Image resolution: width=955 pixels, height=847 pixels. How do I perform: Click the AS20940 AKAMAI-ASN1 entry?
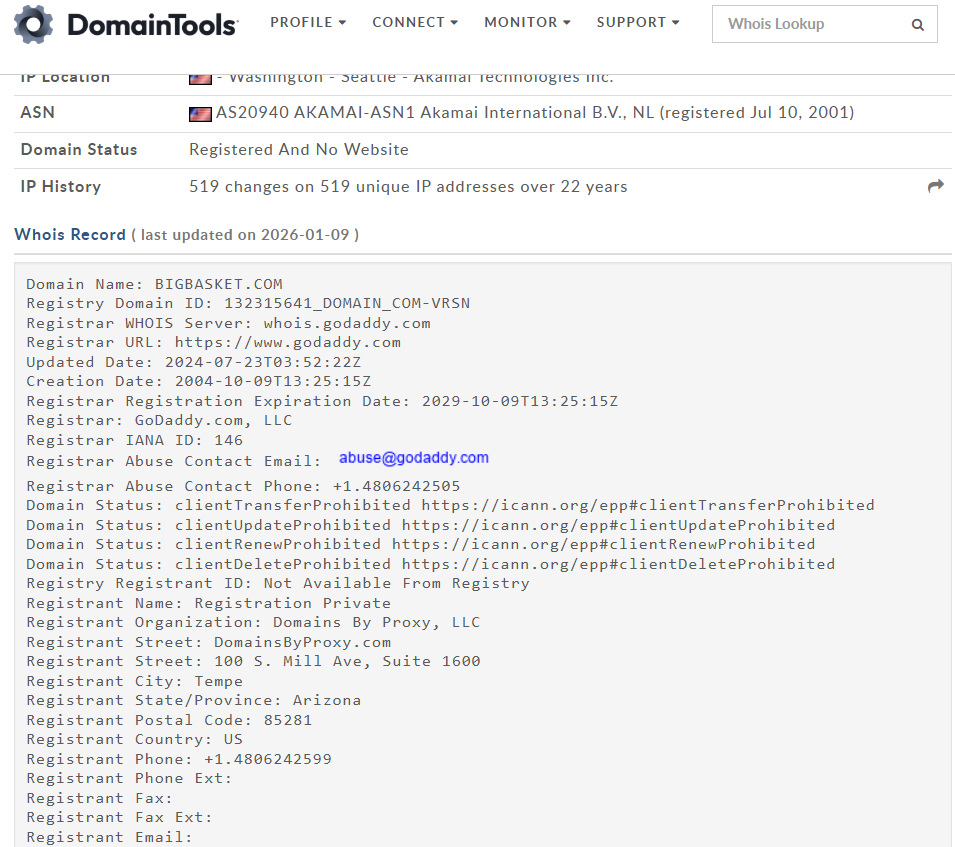tap(535, 113)
